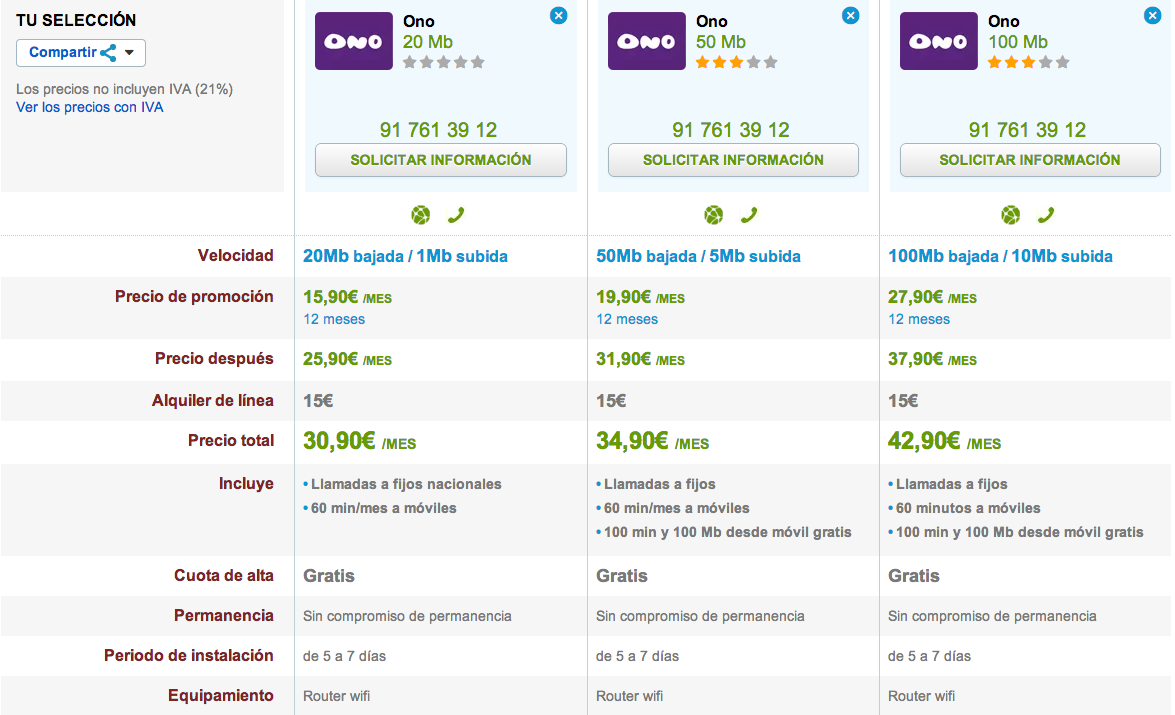Screen dimensions: 1175x715
Task: Click '60 minutos a móviles' in 100 Mb plan
Action: coord(968,508)
